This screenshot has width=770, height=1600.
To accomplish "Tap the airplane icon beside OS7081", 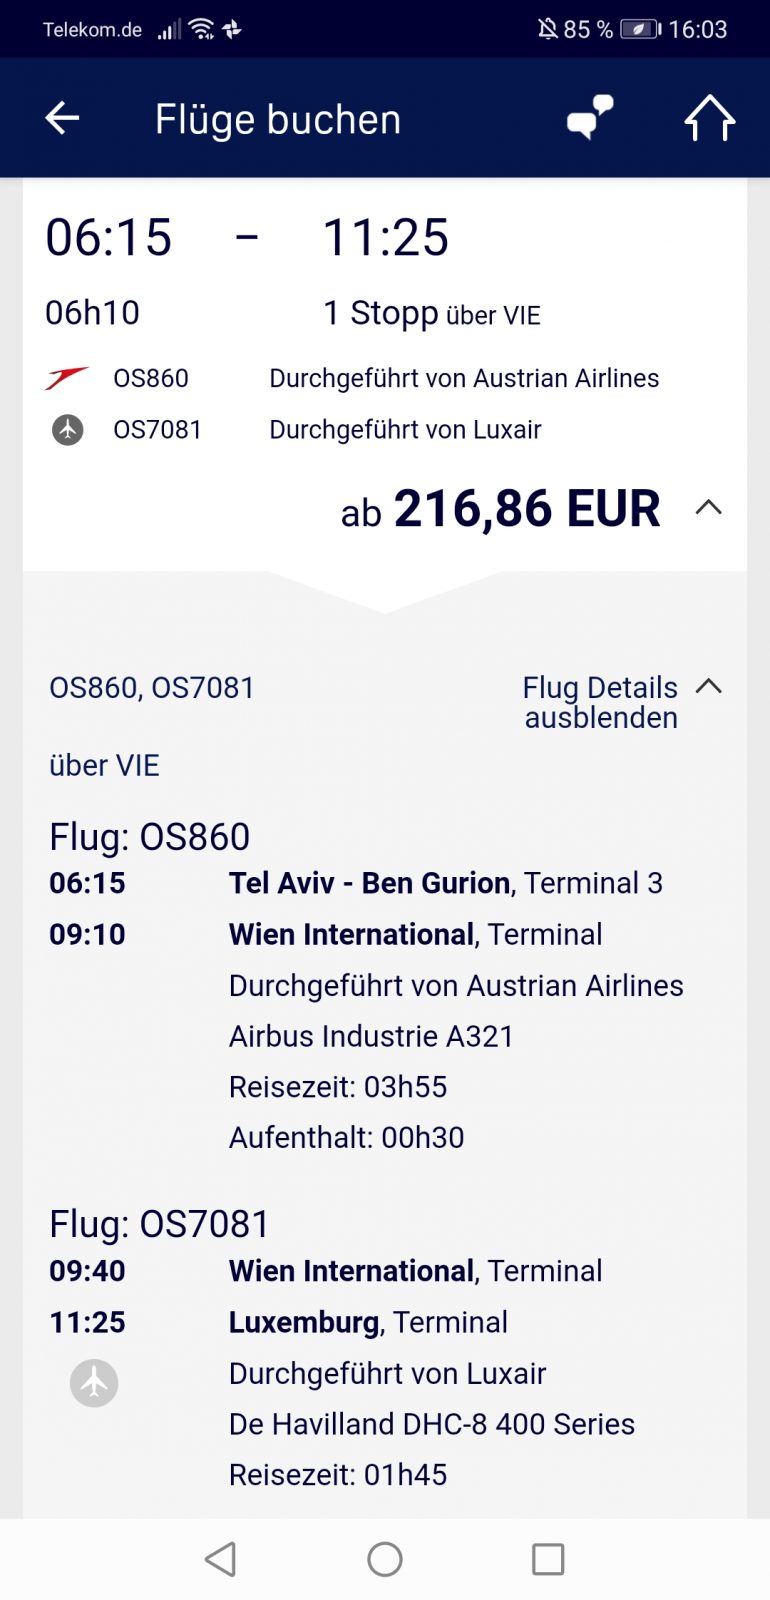I will (67, 430).
